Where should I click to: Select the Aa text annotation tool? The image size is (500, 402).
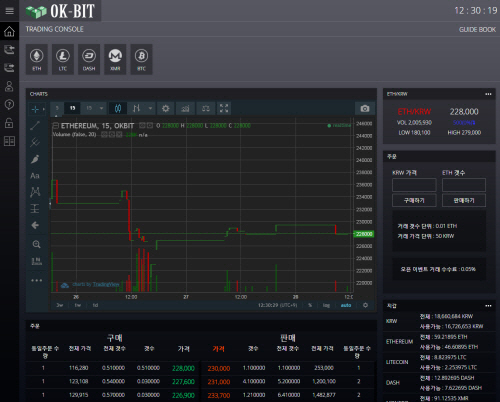click(x=35, y=176)
